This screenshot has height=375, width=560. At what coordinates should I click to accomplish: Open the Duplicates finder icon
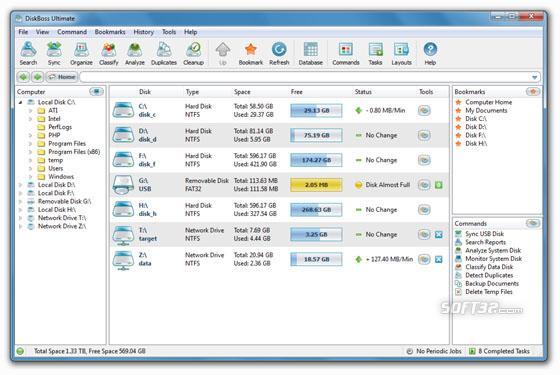pos(164,53)
